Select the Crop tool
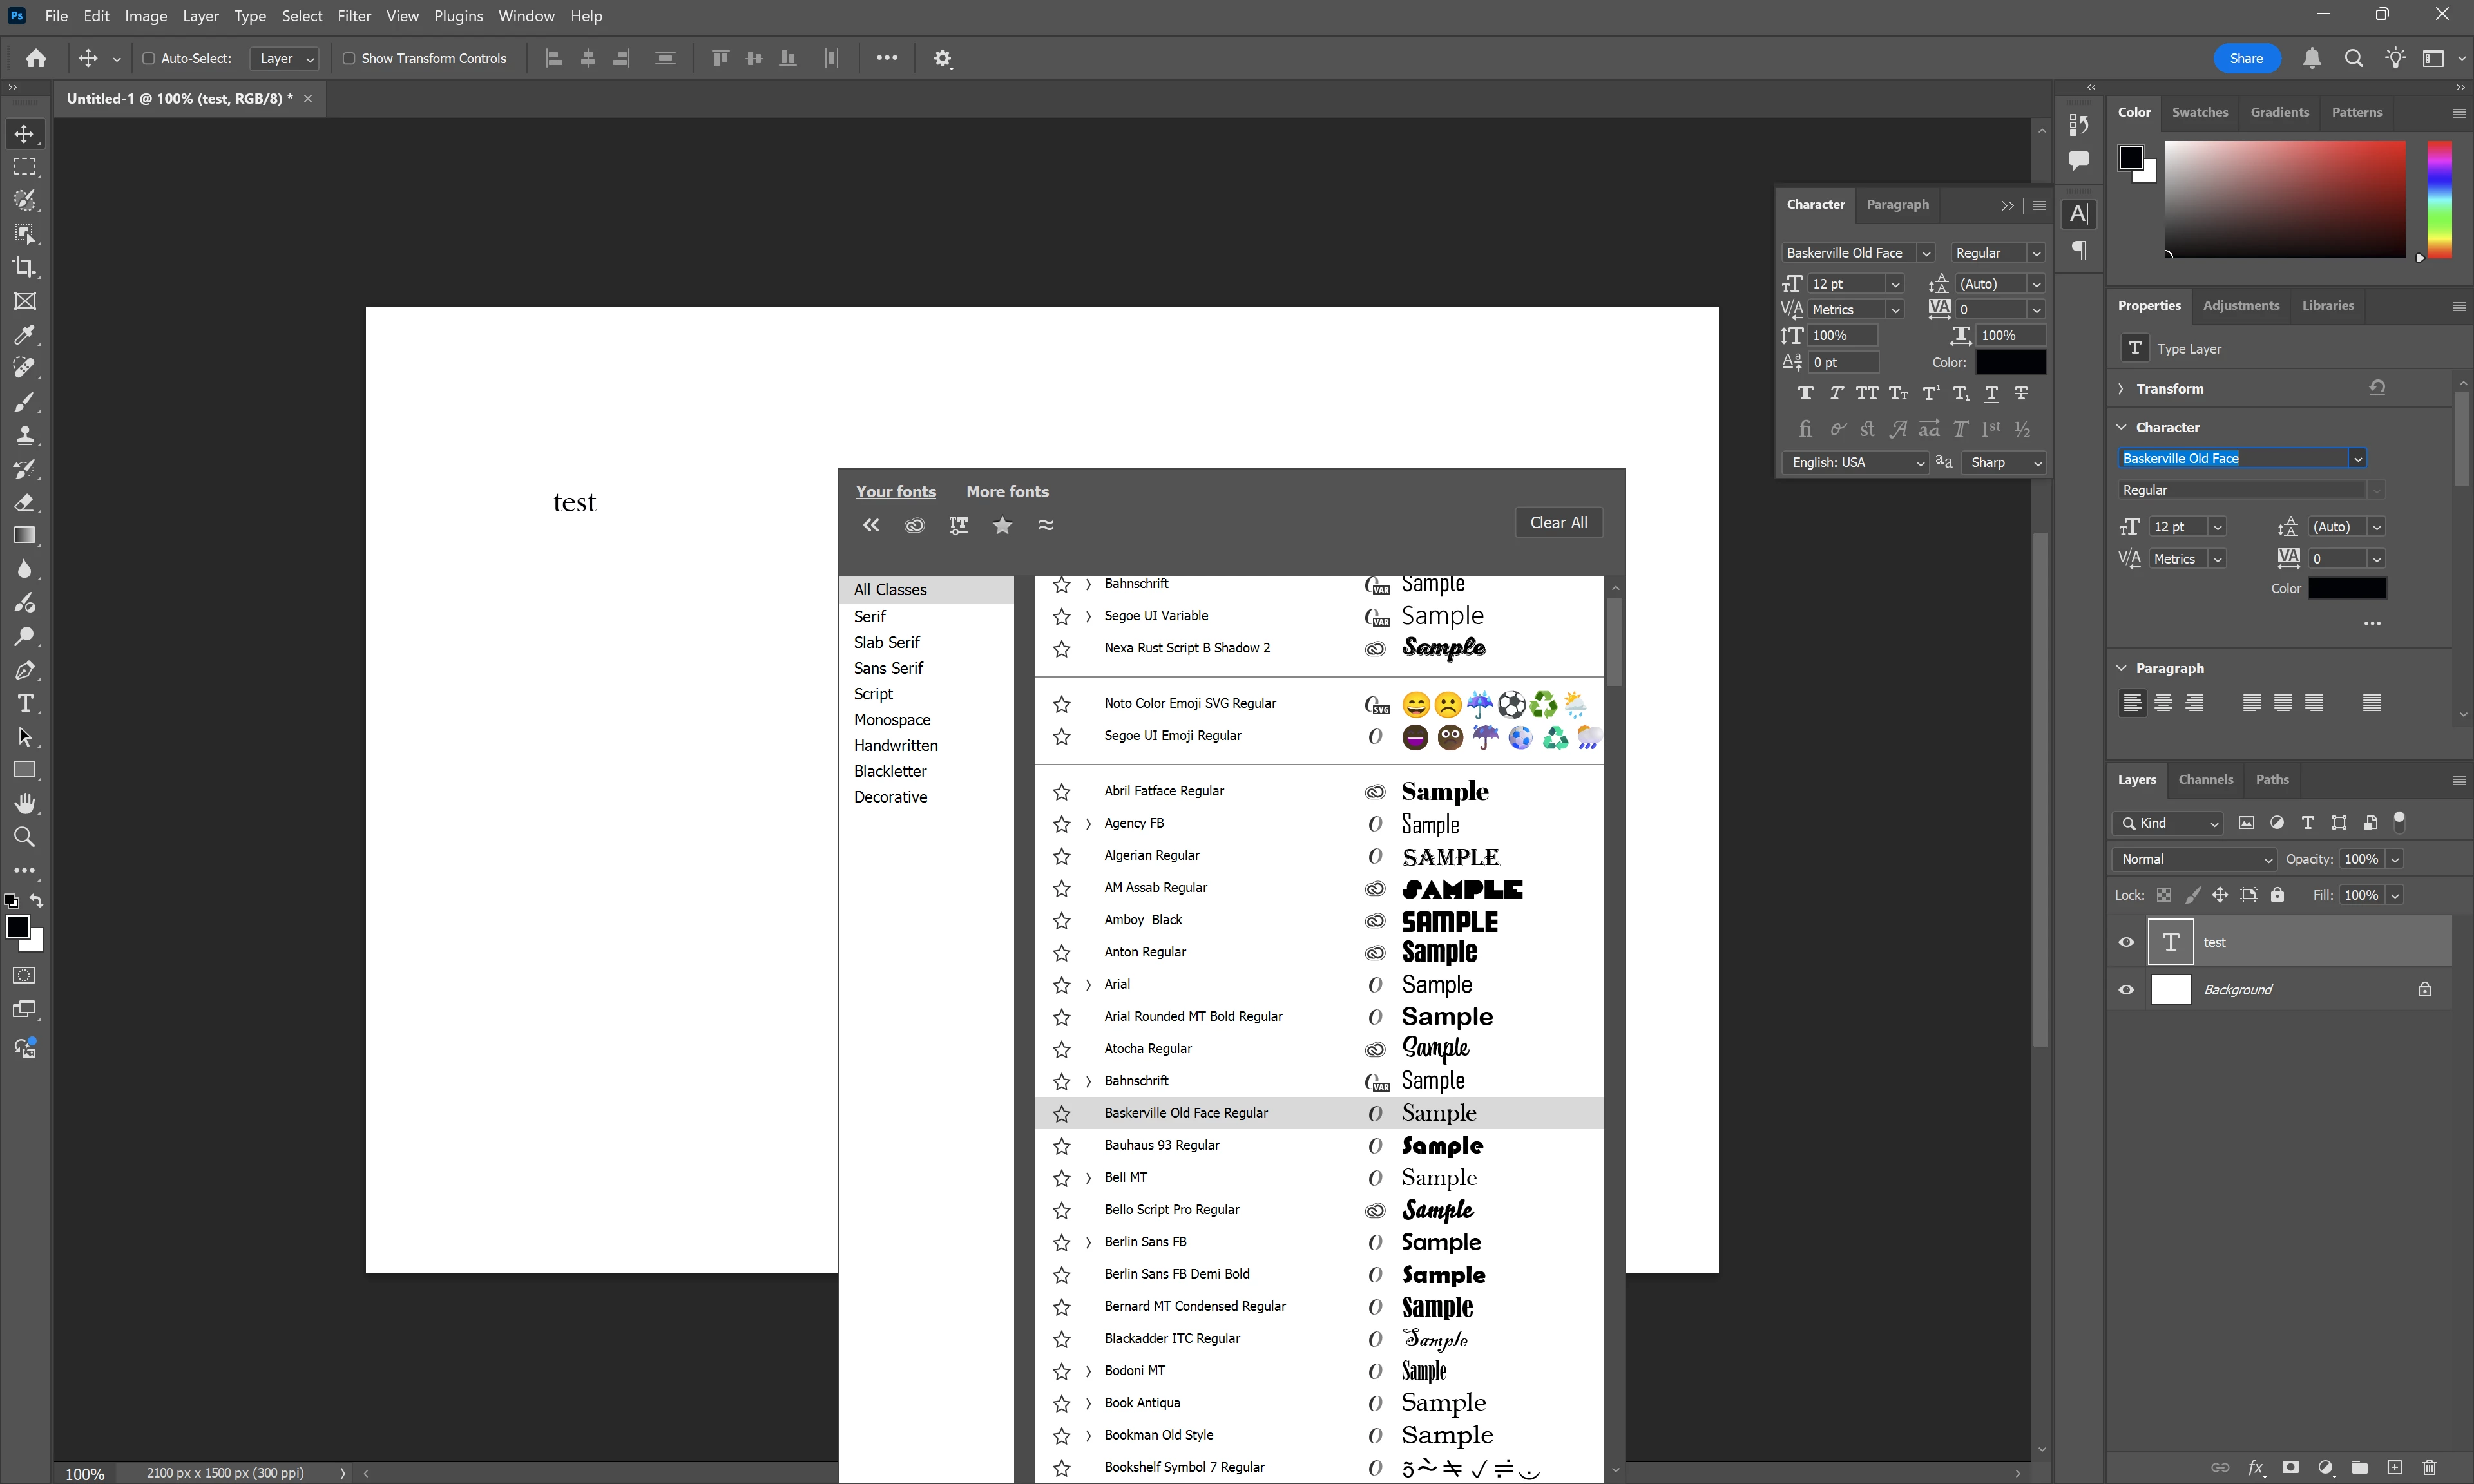This screenshot has width=2474, height=1484. [x=24, y=267]
